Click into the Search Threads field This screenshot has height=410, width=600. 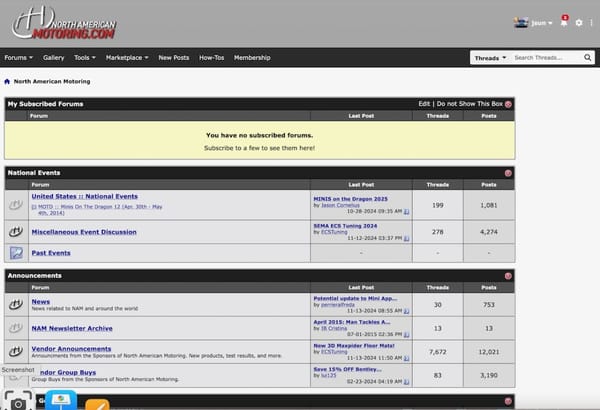click(x=546, y=58)
